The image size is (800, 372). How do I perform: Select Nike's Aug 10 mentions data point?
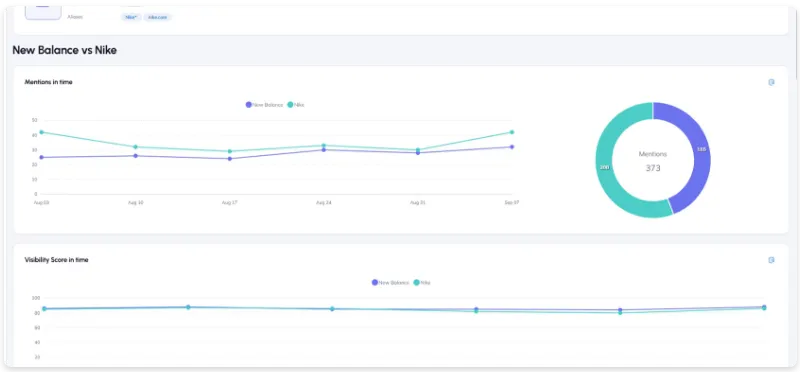click(x=136, y=147)
